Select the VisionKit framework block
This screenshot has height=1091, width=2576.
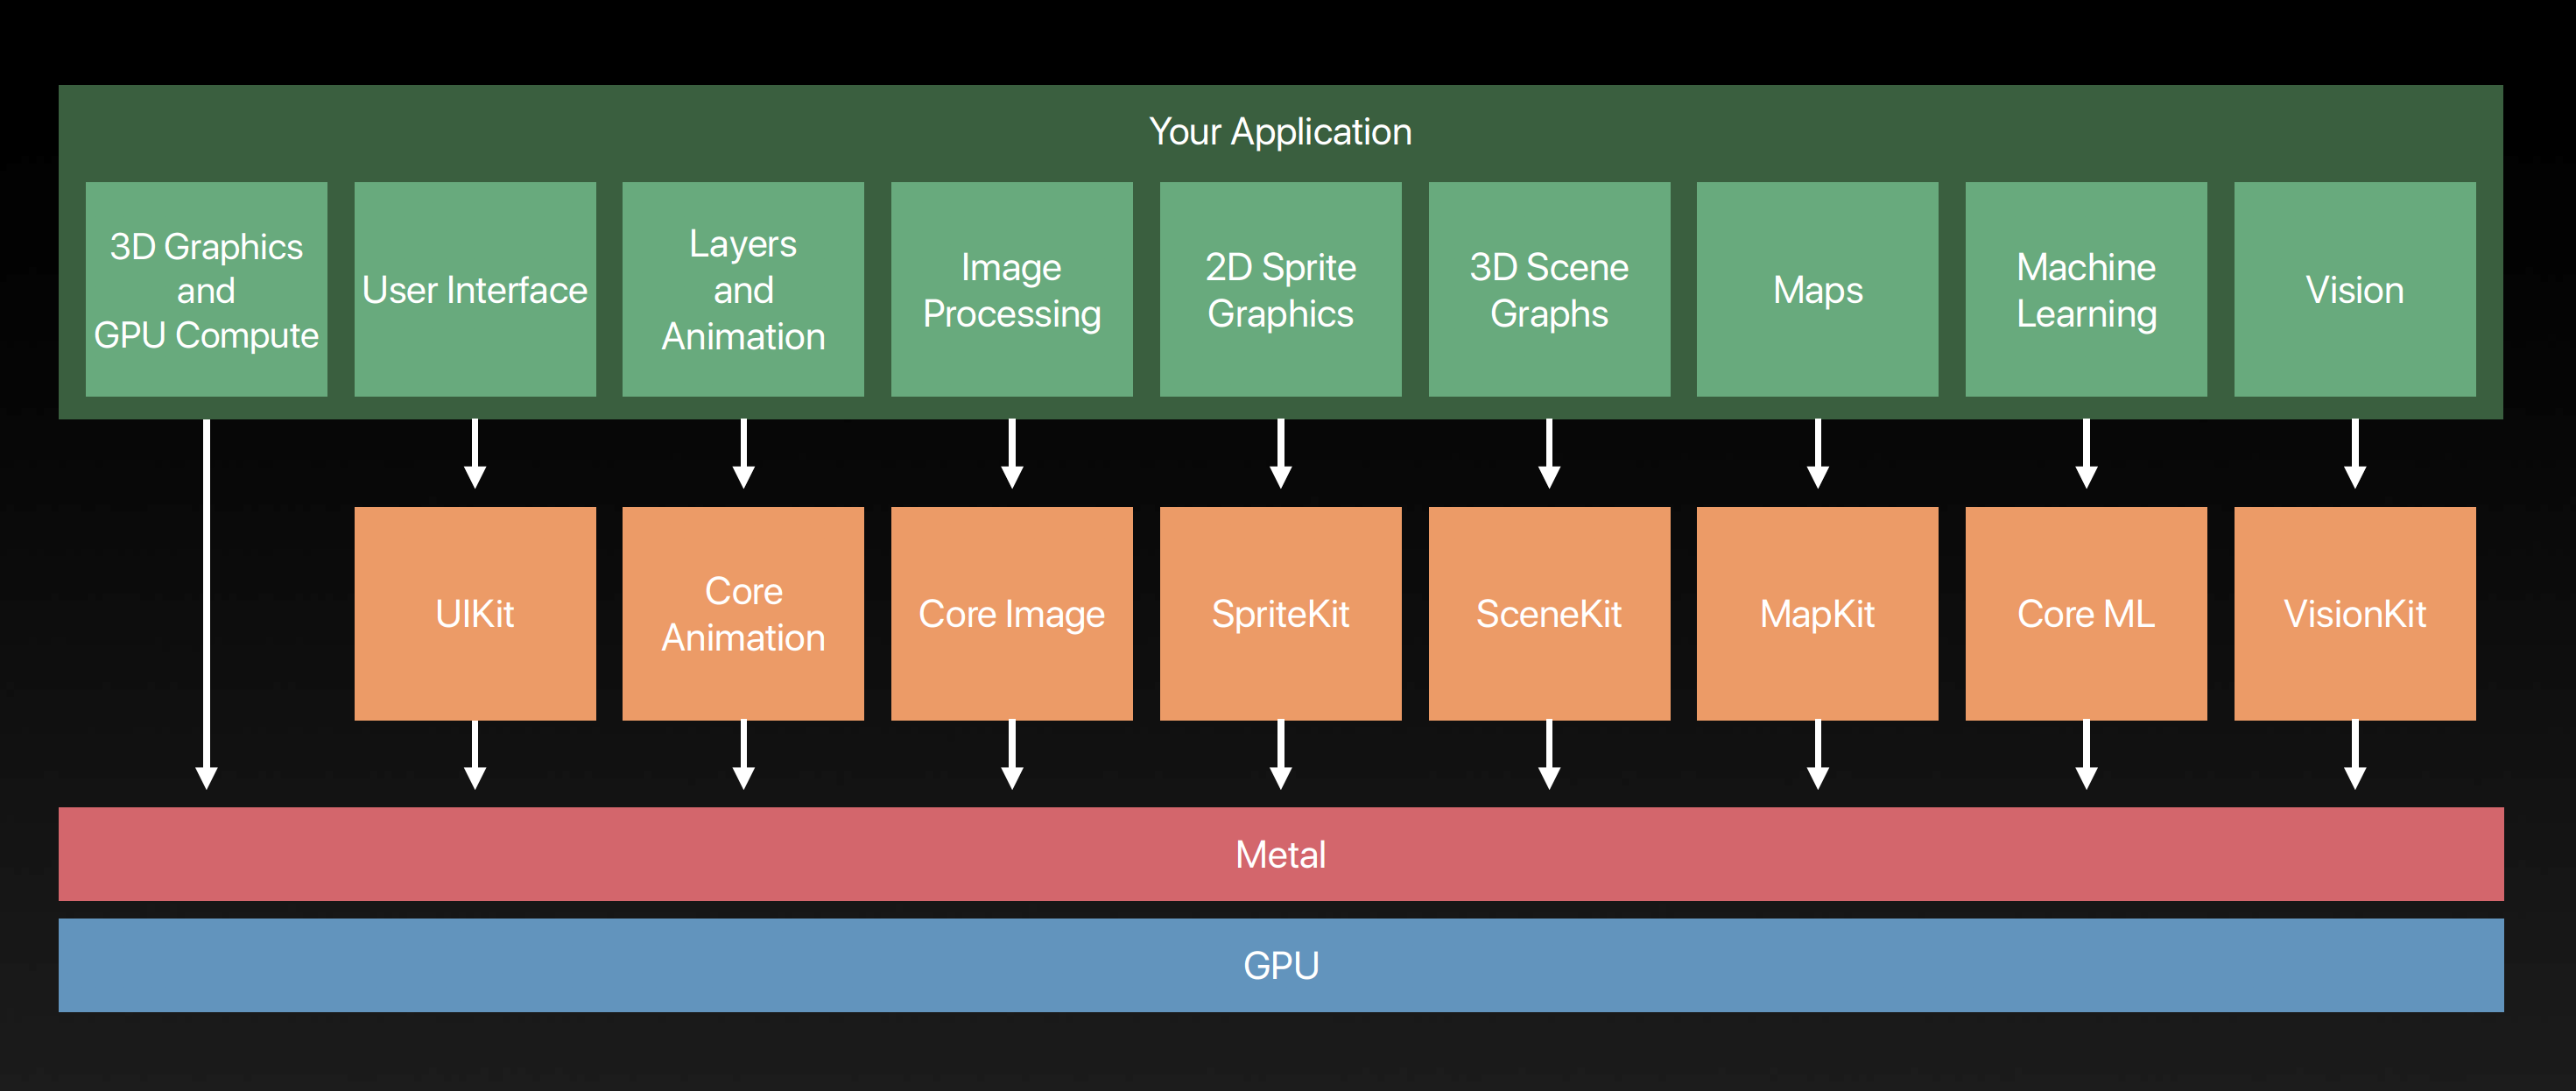[2354, 613]
